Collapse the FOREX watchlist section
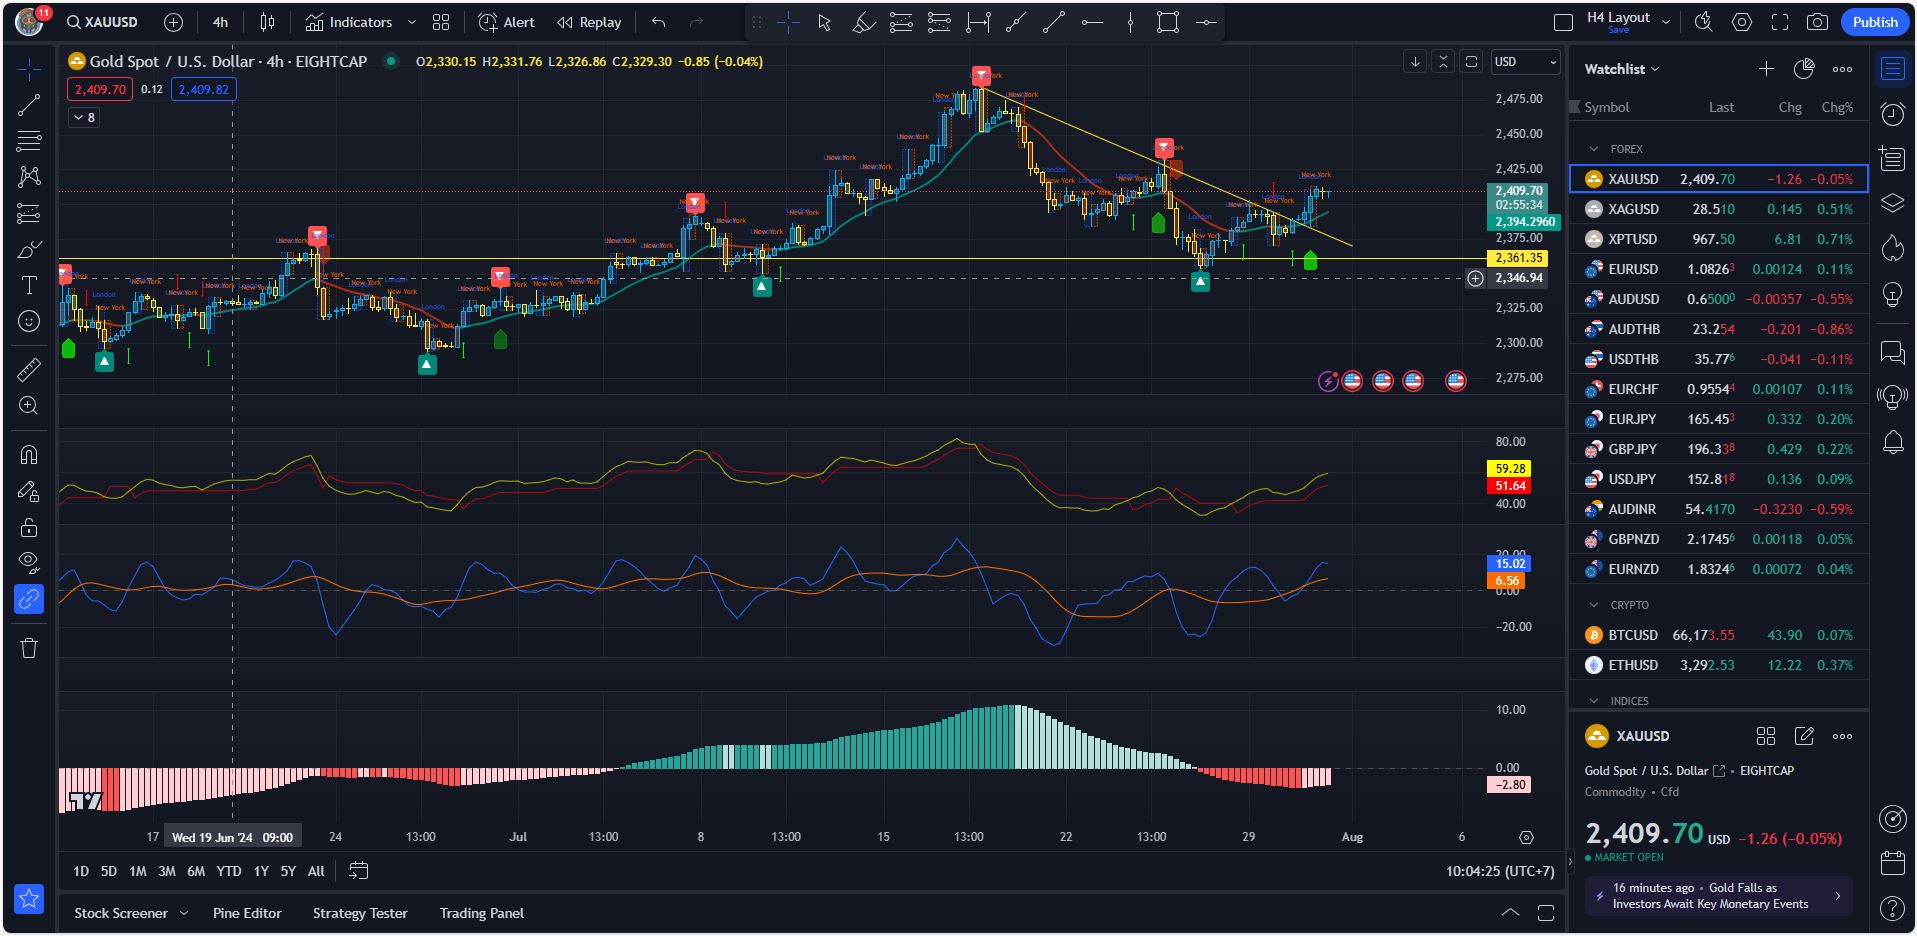The image size is (1917, 936). [1594, 149]
